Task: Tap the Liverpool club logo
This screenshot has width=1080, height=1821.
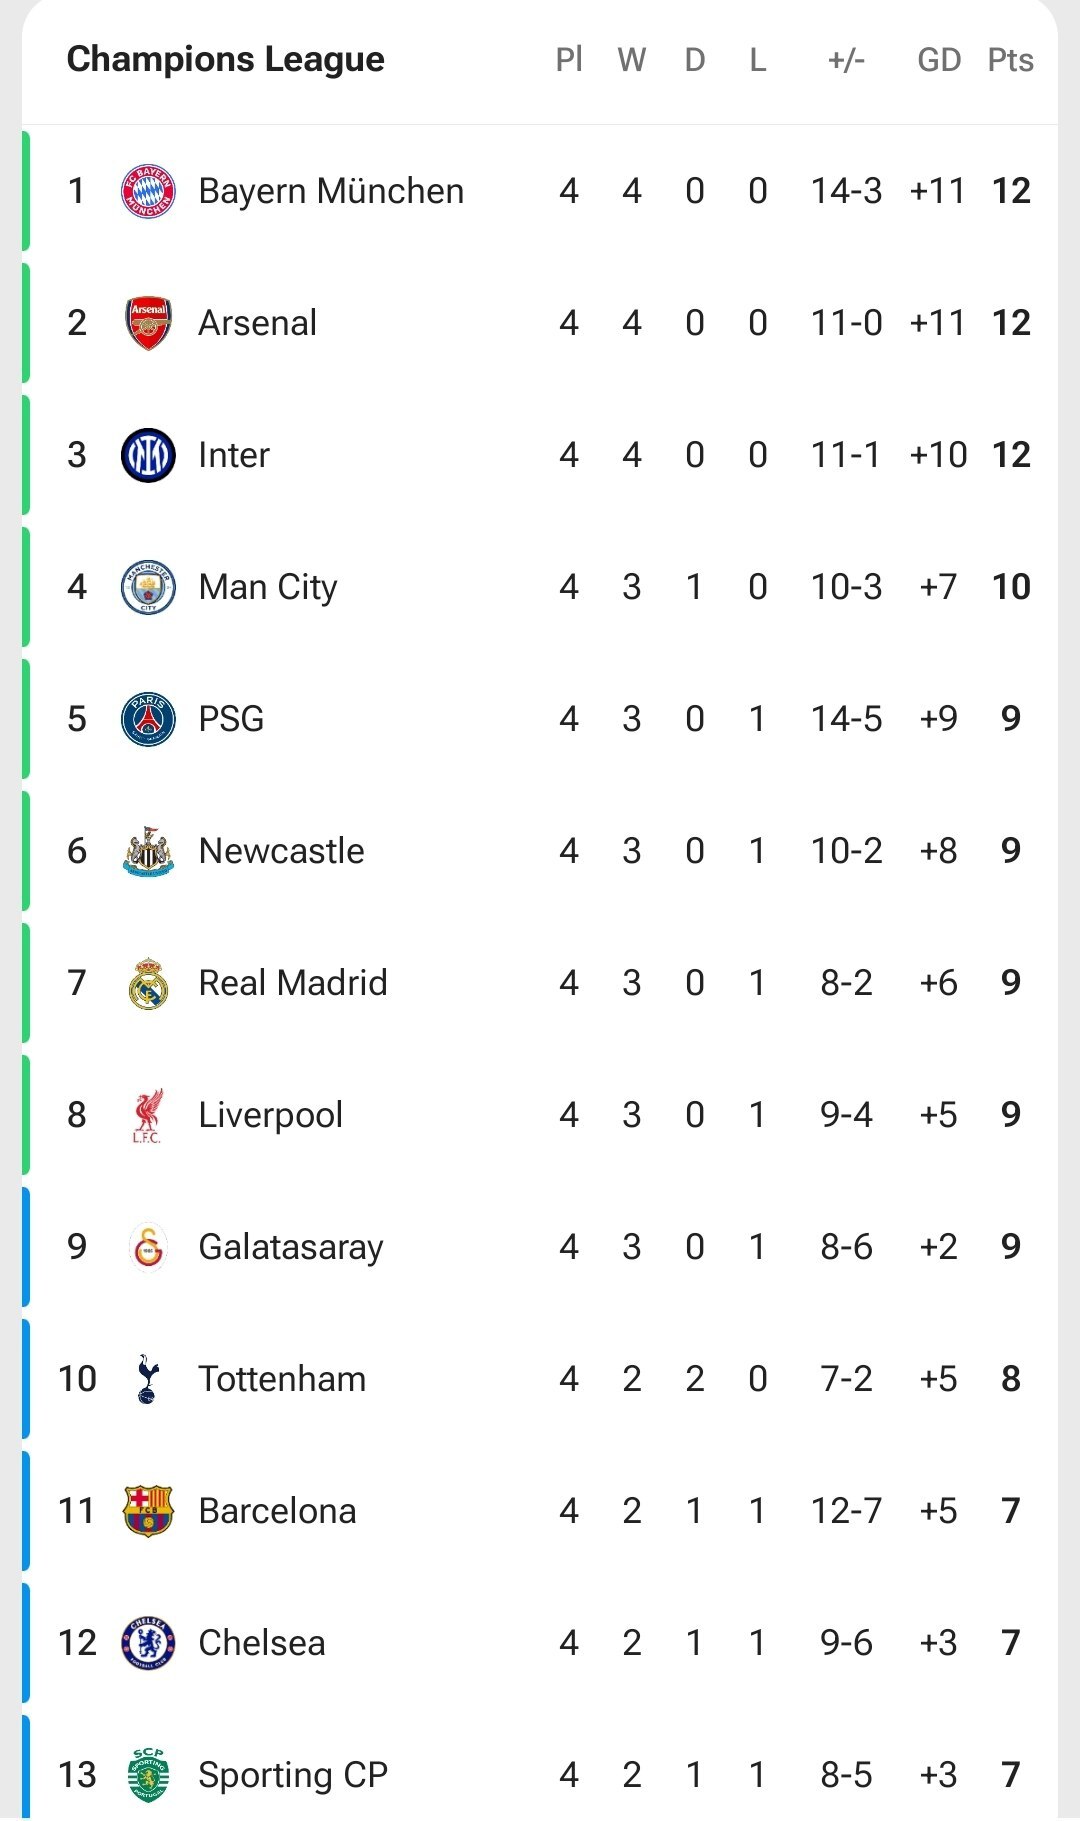Action: pos(148,1115)
